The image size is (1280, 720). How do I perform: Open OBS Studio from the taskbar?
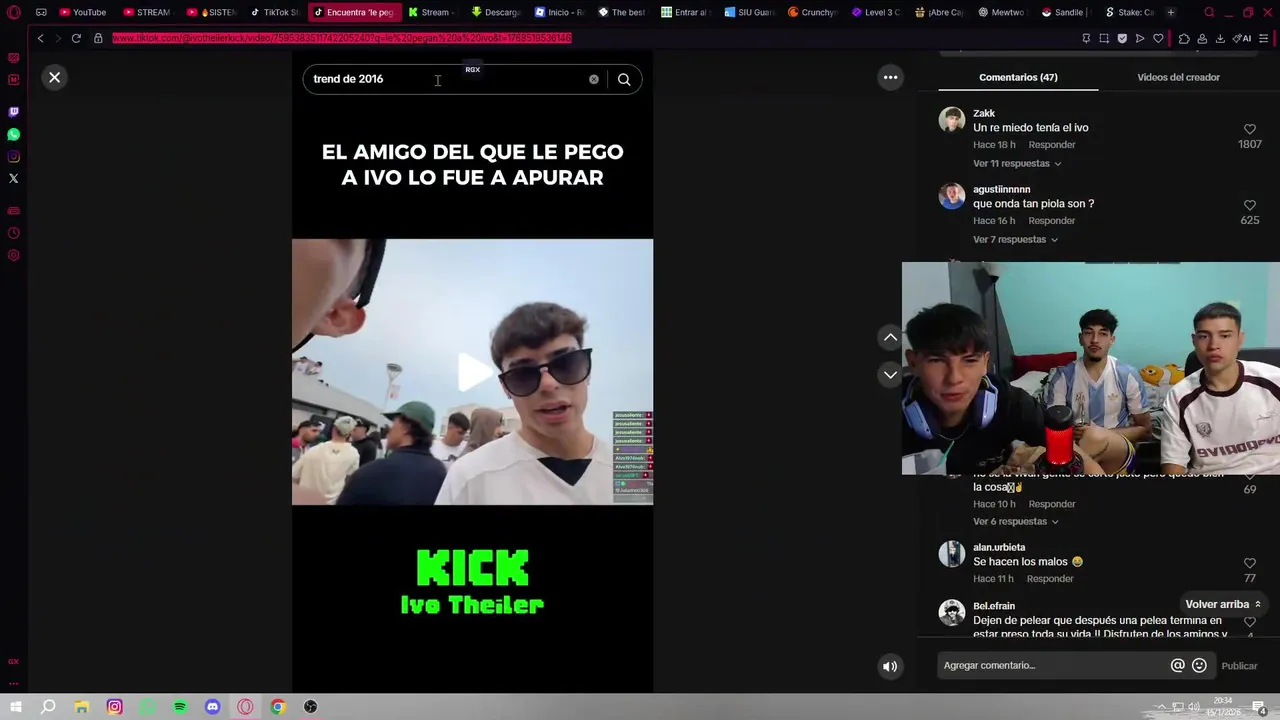click(x=311, y=707)
